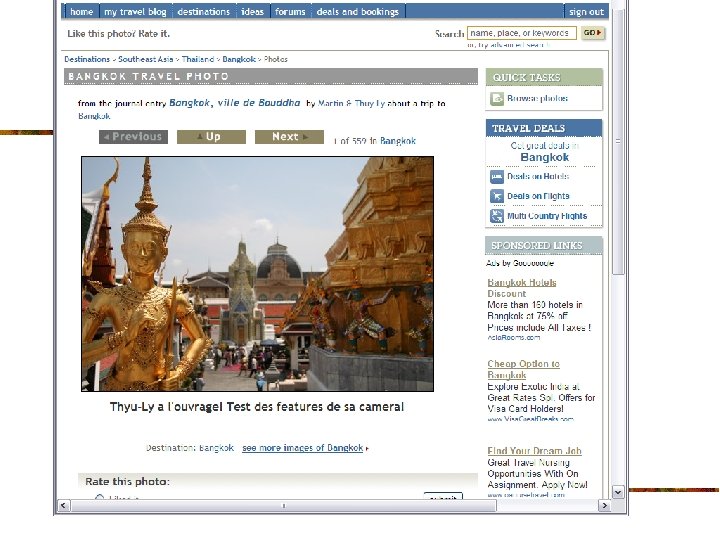720x540 pixels.
Task: Click sign out
Action: [586, 12]
